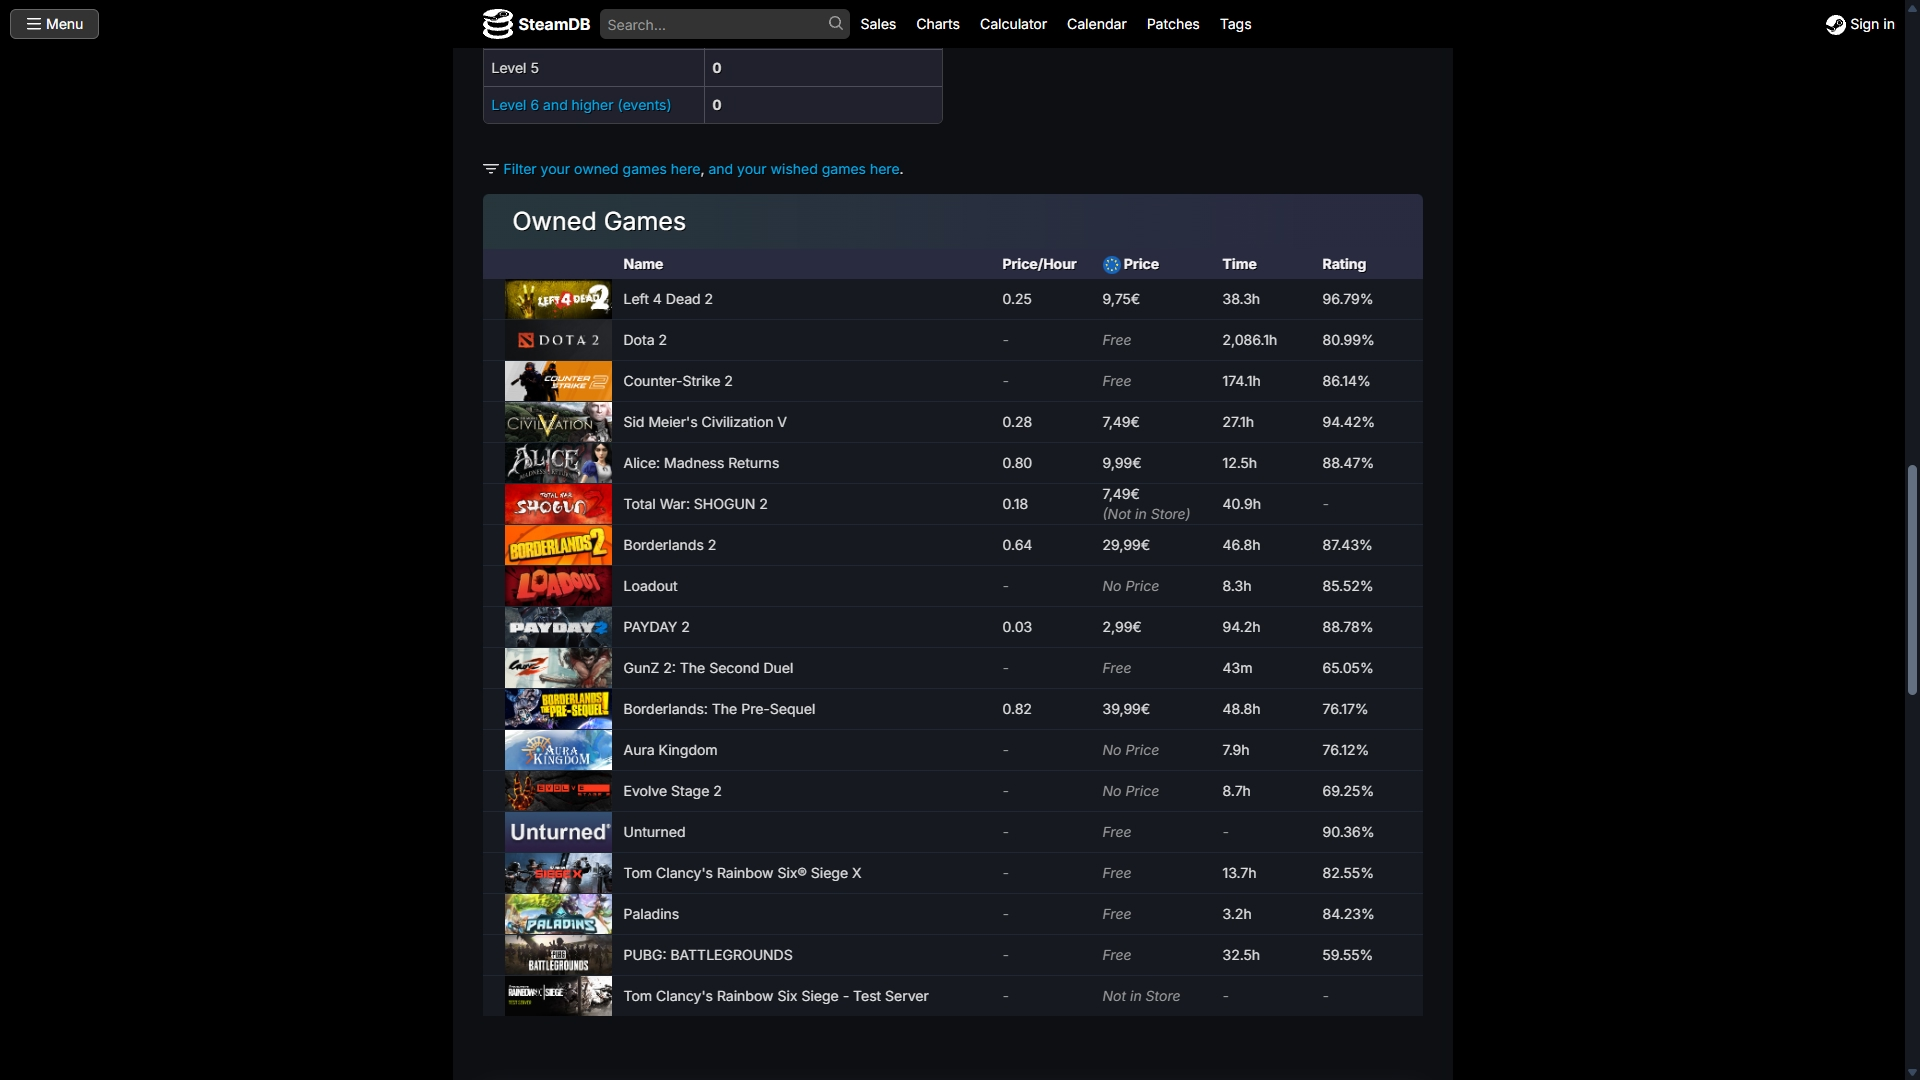Open the PAYDAY 2 name link
The height and width of the screenshot is (1080, 1920).
pyautogui.click(x=656, y=627)
